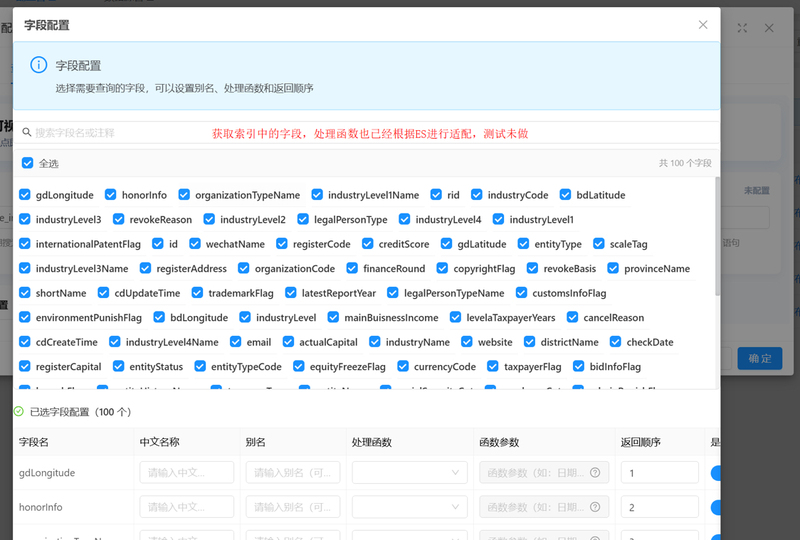Click the info icon beside 字段配置 banner title

click(39, 65)
